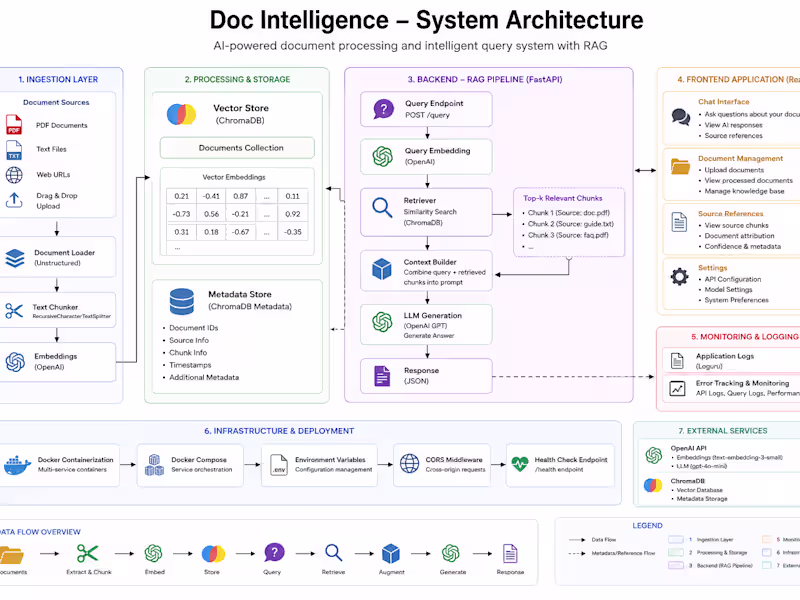Screen dimensions: 800x600
Task: Click the '3. BACKEND – RAG PIPELINE (FastAPI)' heading
Action: [485, 80]
